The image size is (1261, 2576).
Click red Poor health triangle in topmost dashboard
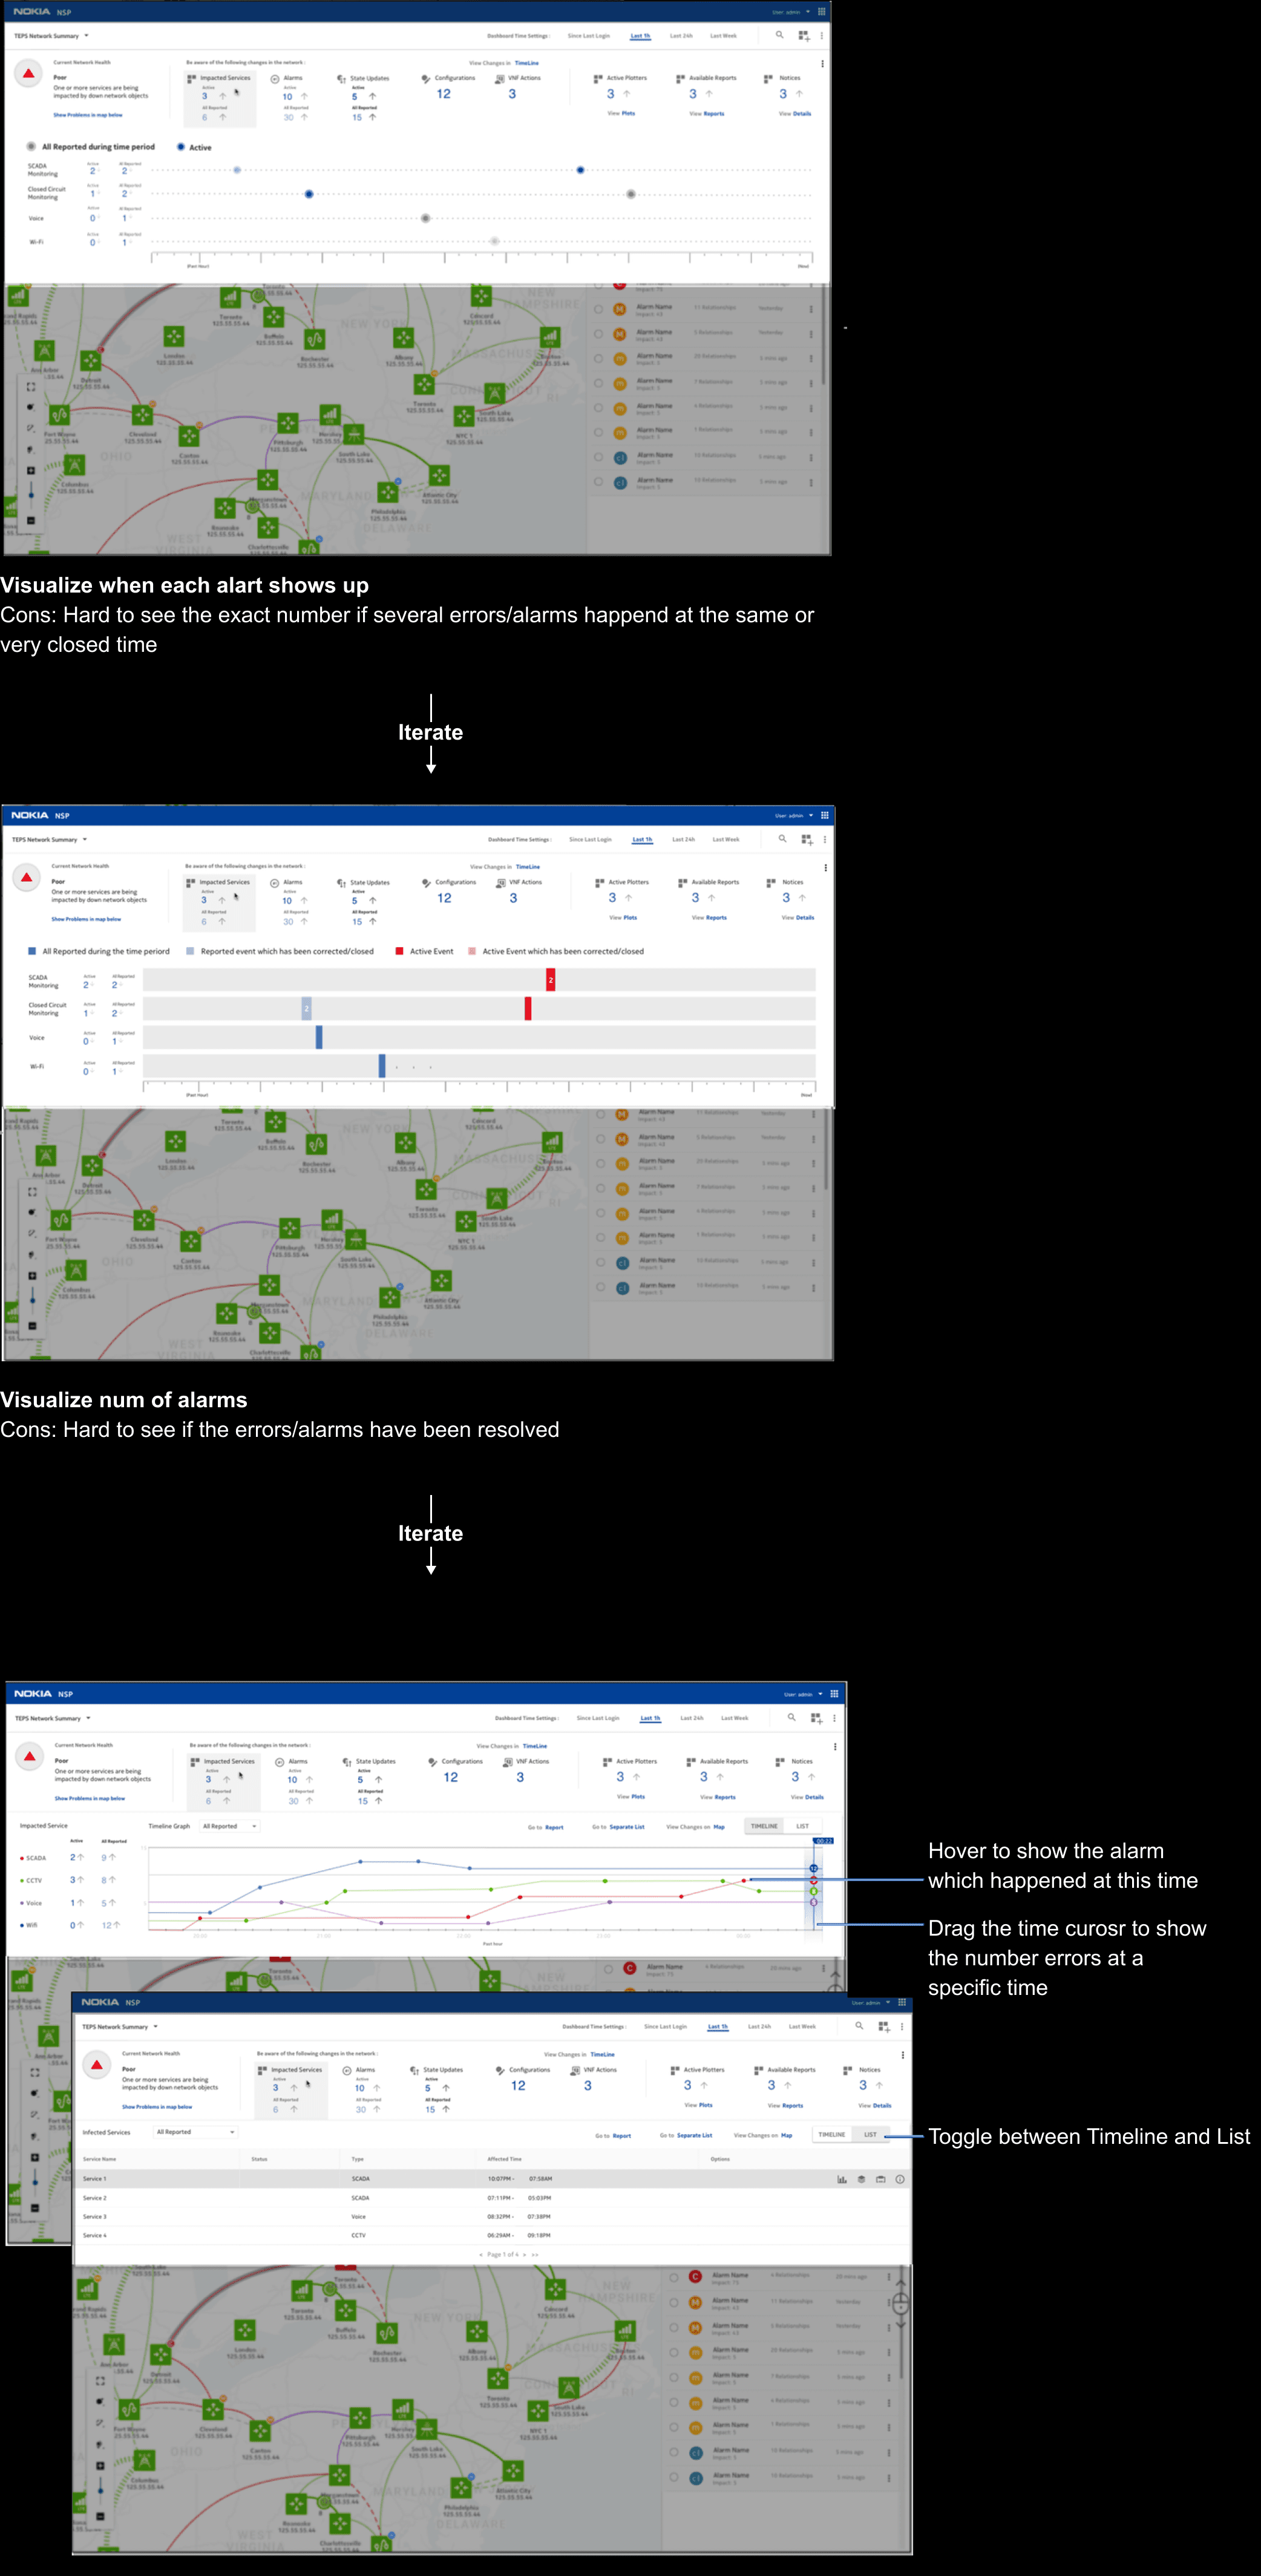(28, 73)
